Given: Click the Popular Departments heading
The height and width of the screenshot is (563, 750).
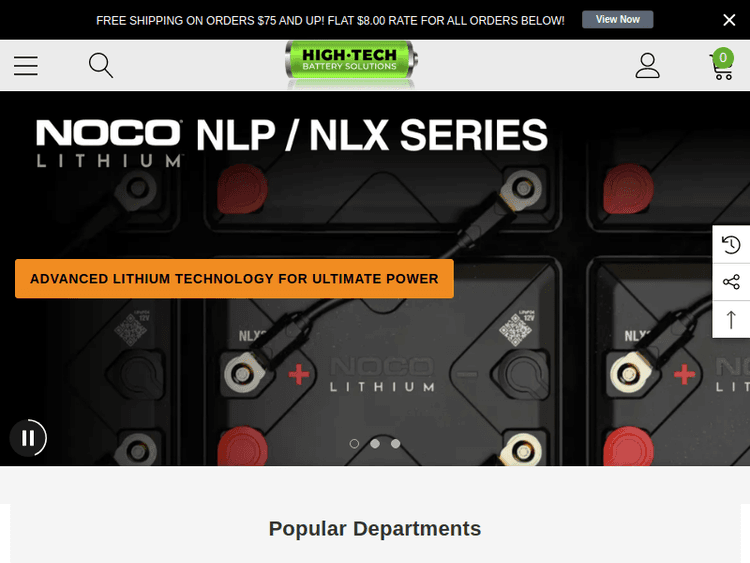Looking at the screenshot, I should (375, 529).
